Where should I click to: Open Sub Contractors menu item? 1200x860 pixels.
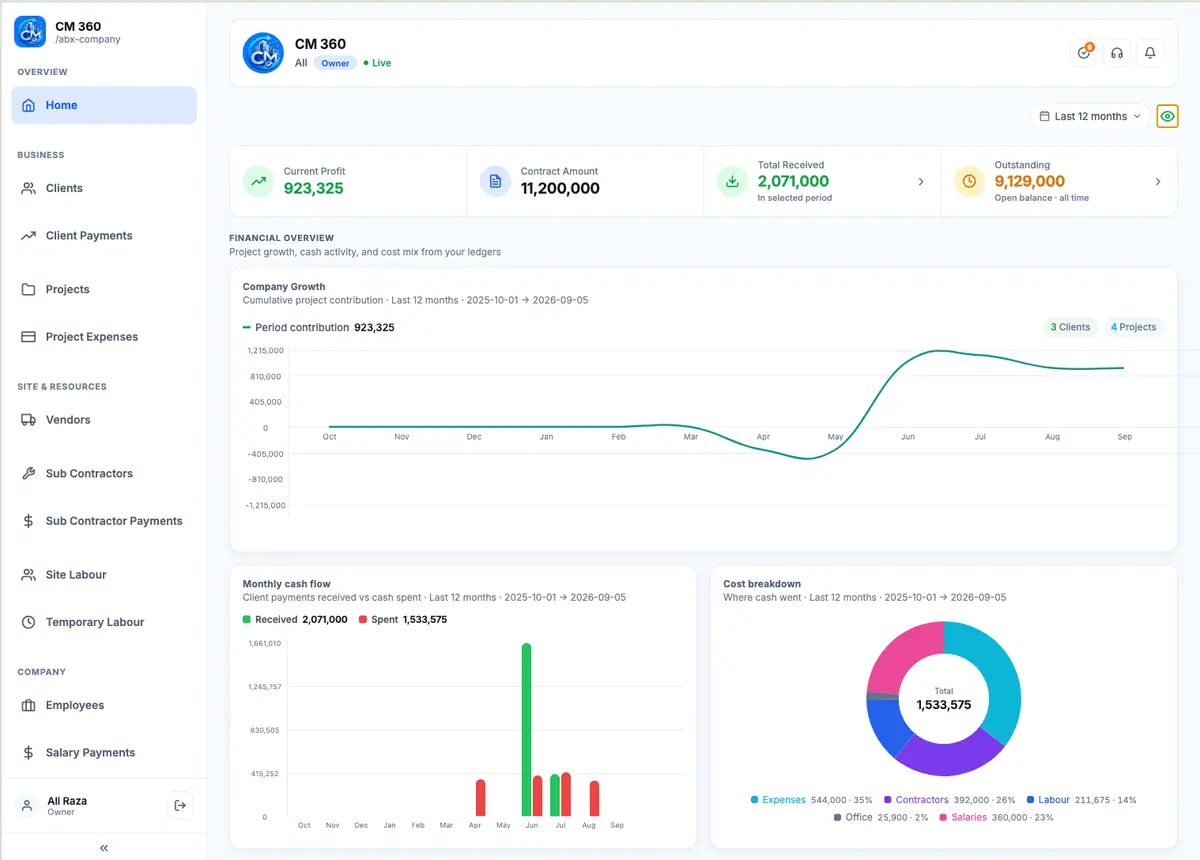(x=104, y=473)
